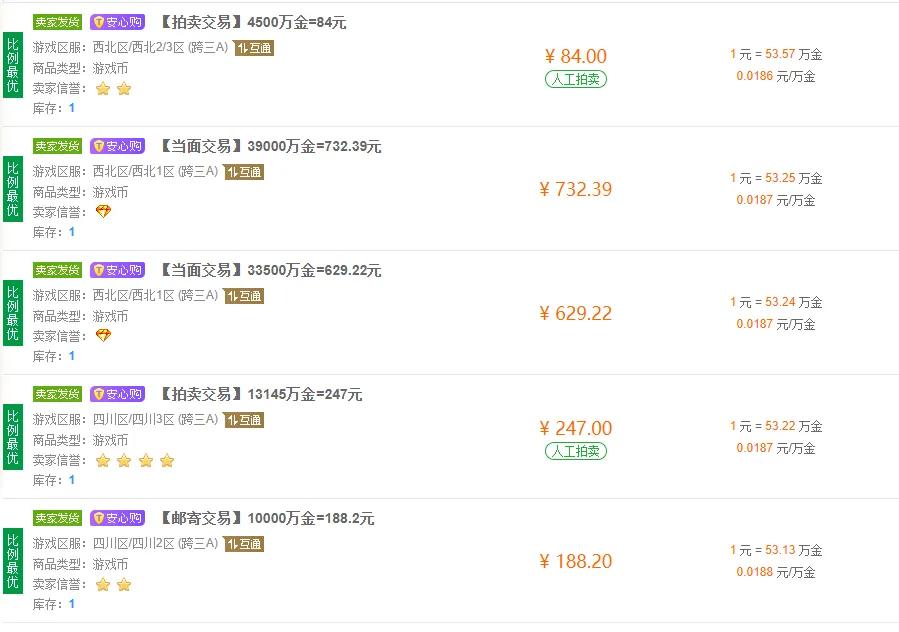Viewport: 899px width, 632px height.
Task: Click 人工拍卖 tag under ¥247.00
Action: click(576, 451)
